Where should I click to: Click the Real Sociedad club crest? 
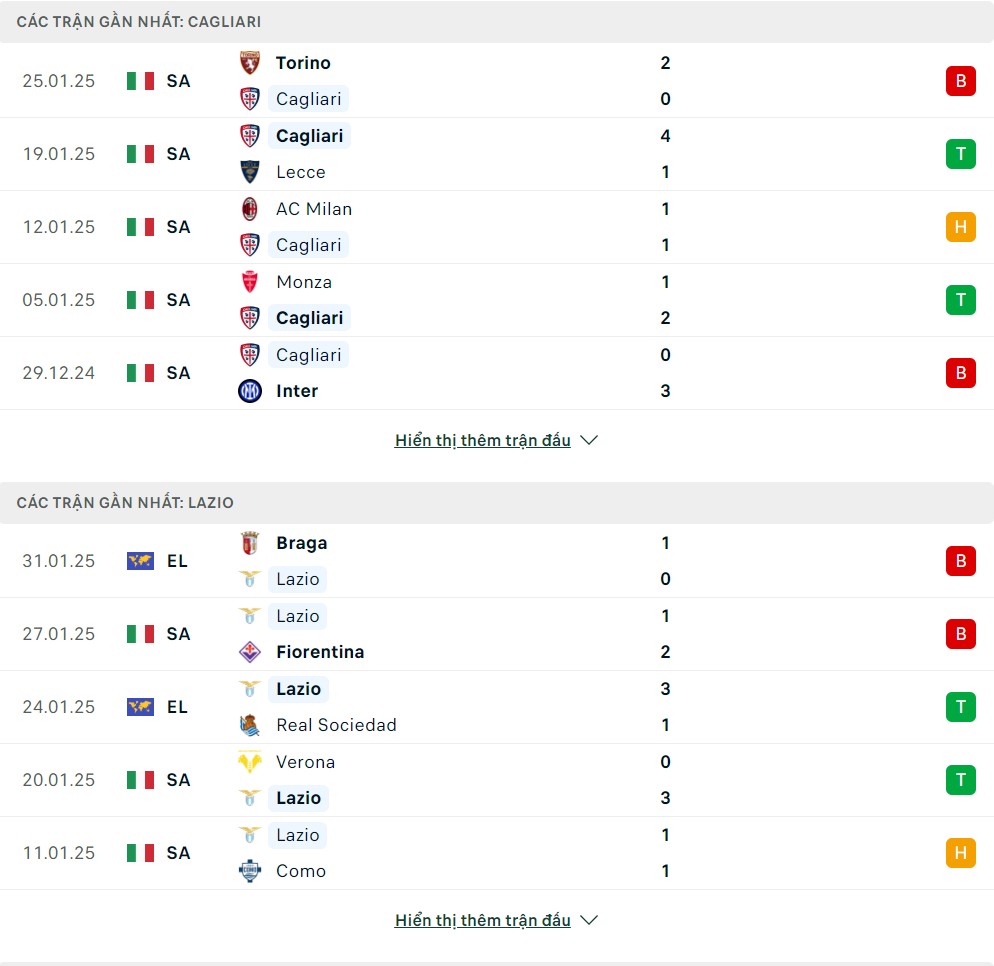coord(250,725)
